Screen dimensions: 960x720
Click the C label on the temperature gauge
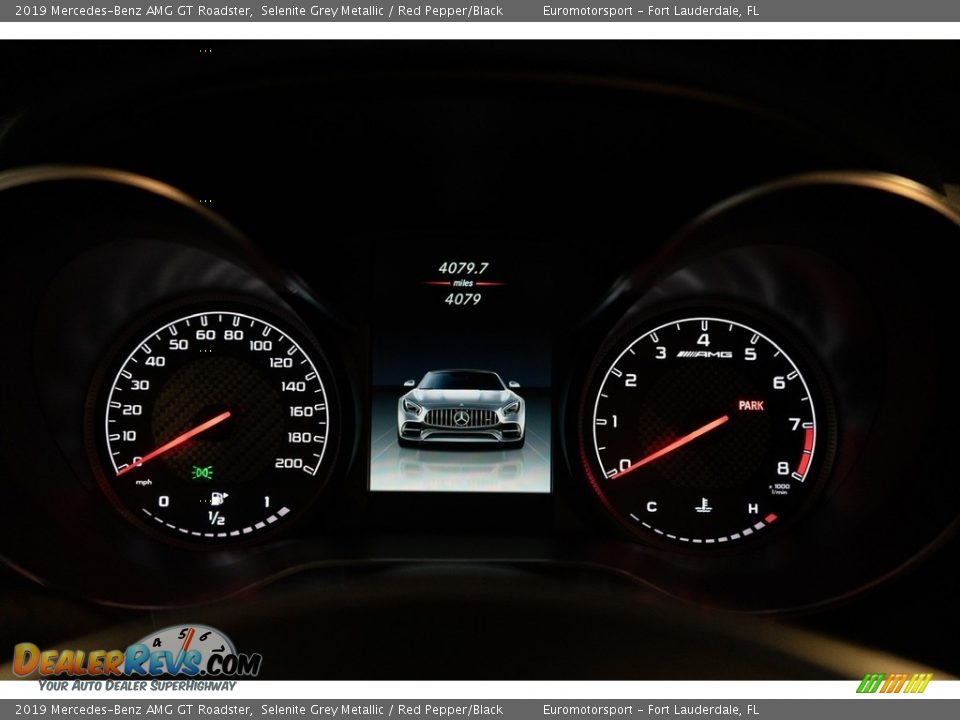(x=651, y=507)
